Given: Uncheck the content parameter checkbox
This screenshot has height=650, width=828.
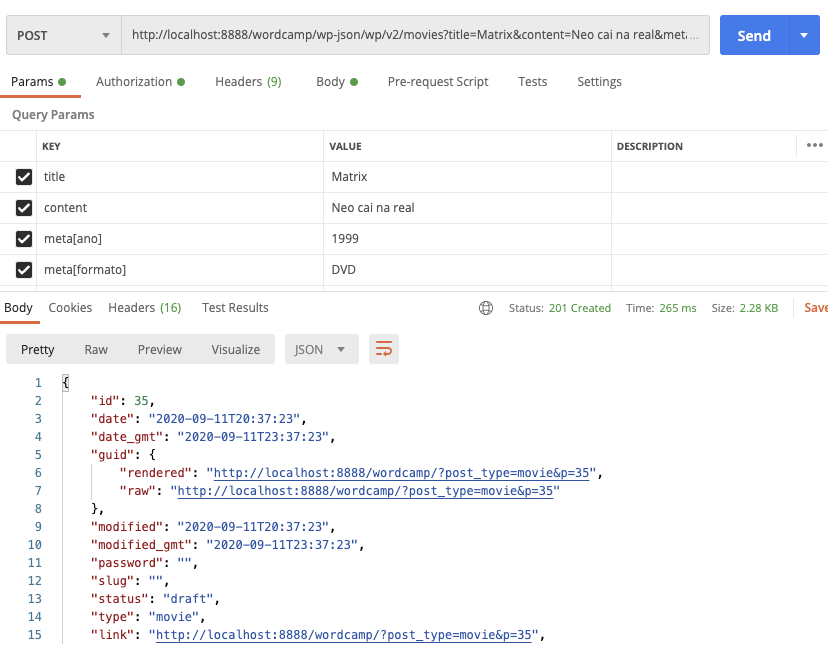Looking at the screenshot, I should click(24, 208).
